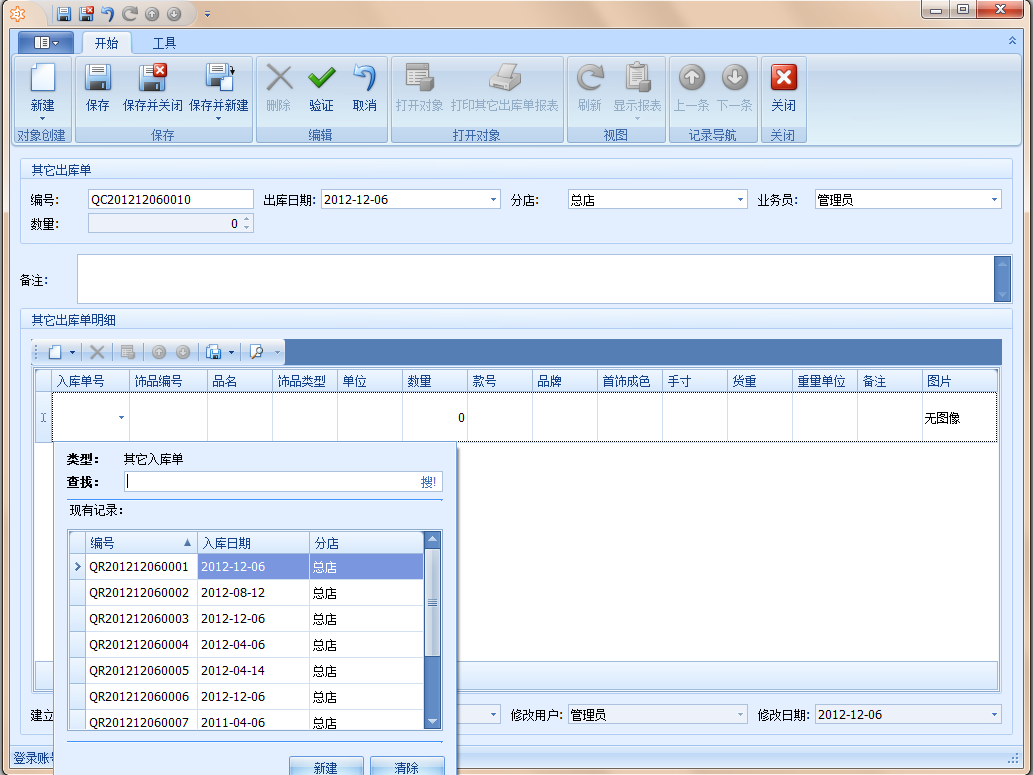Viewport: 1033px width, 775px height.
Task: Click the 首饰成色 column header
Action: 629,381
